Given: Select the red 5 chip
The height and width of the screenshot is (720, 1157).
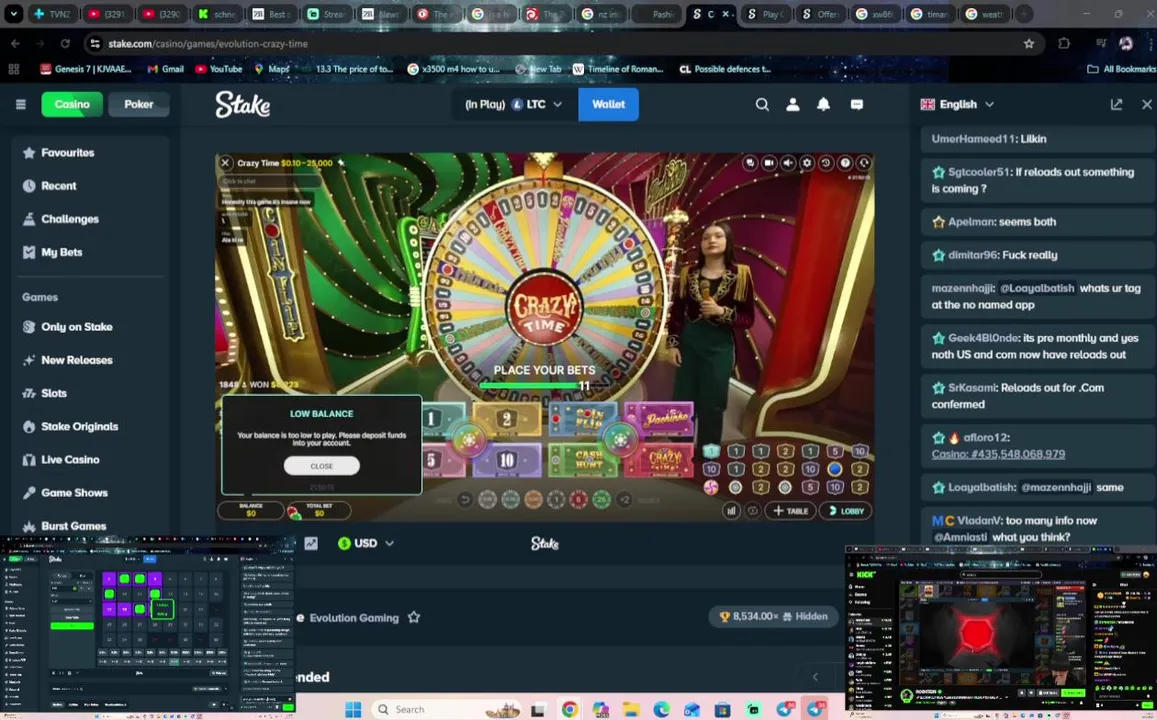Looking at the screenshot, I should (x=578, y=500).
